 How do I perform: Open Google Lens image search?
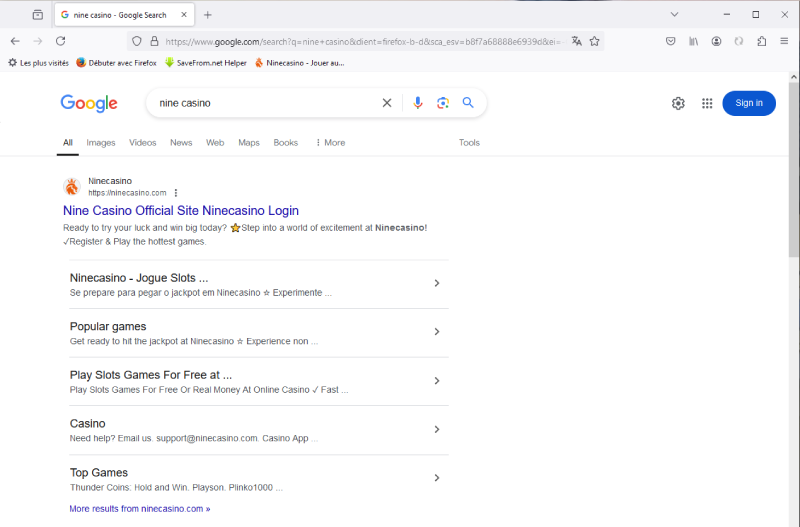[443, 103]
